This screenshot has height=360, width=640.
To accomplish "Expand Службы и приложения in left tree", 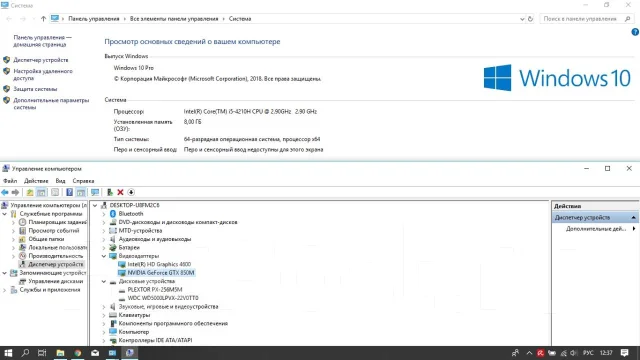I will click(x=4, y=290).
